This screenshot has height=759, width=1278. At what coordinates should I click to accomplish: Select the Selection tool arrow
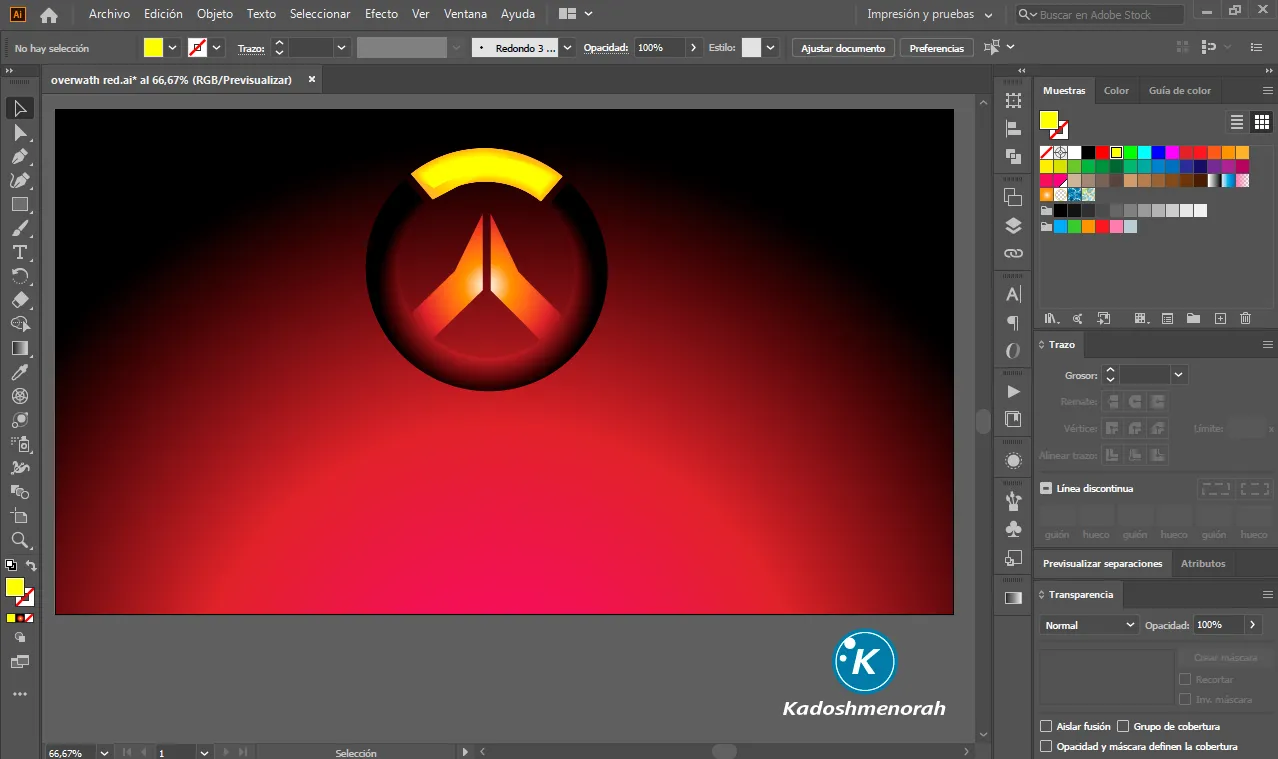(x=19, y=108)
